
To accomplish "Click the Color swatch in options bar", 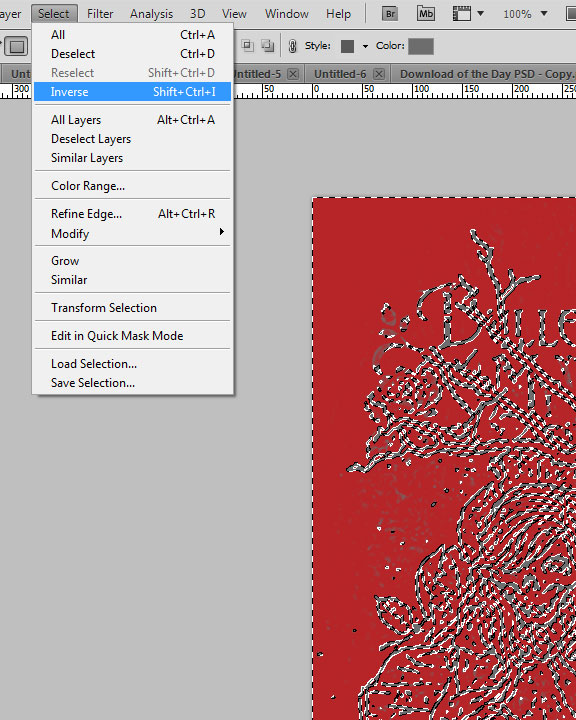I will [x=421, y=46].
